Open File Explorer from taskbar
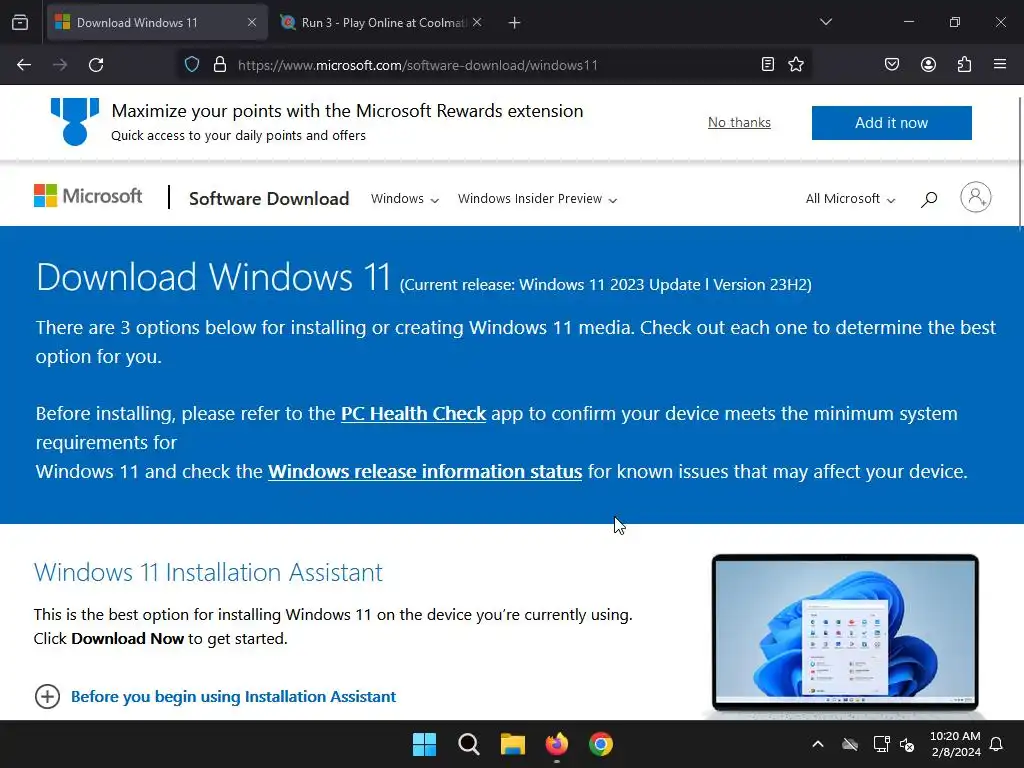 tap(513, 744)
